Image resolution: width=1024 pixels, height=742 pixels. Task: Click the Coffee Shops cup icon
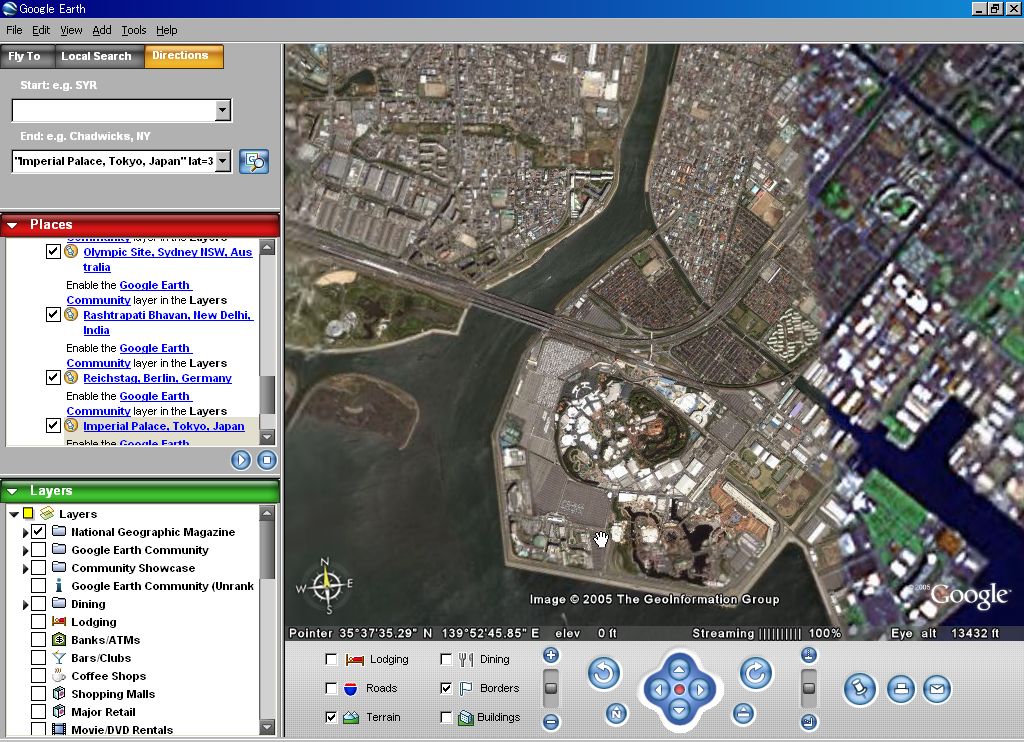59,675
